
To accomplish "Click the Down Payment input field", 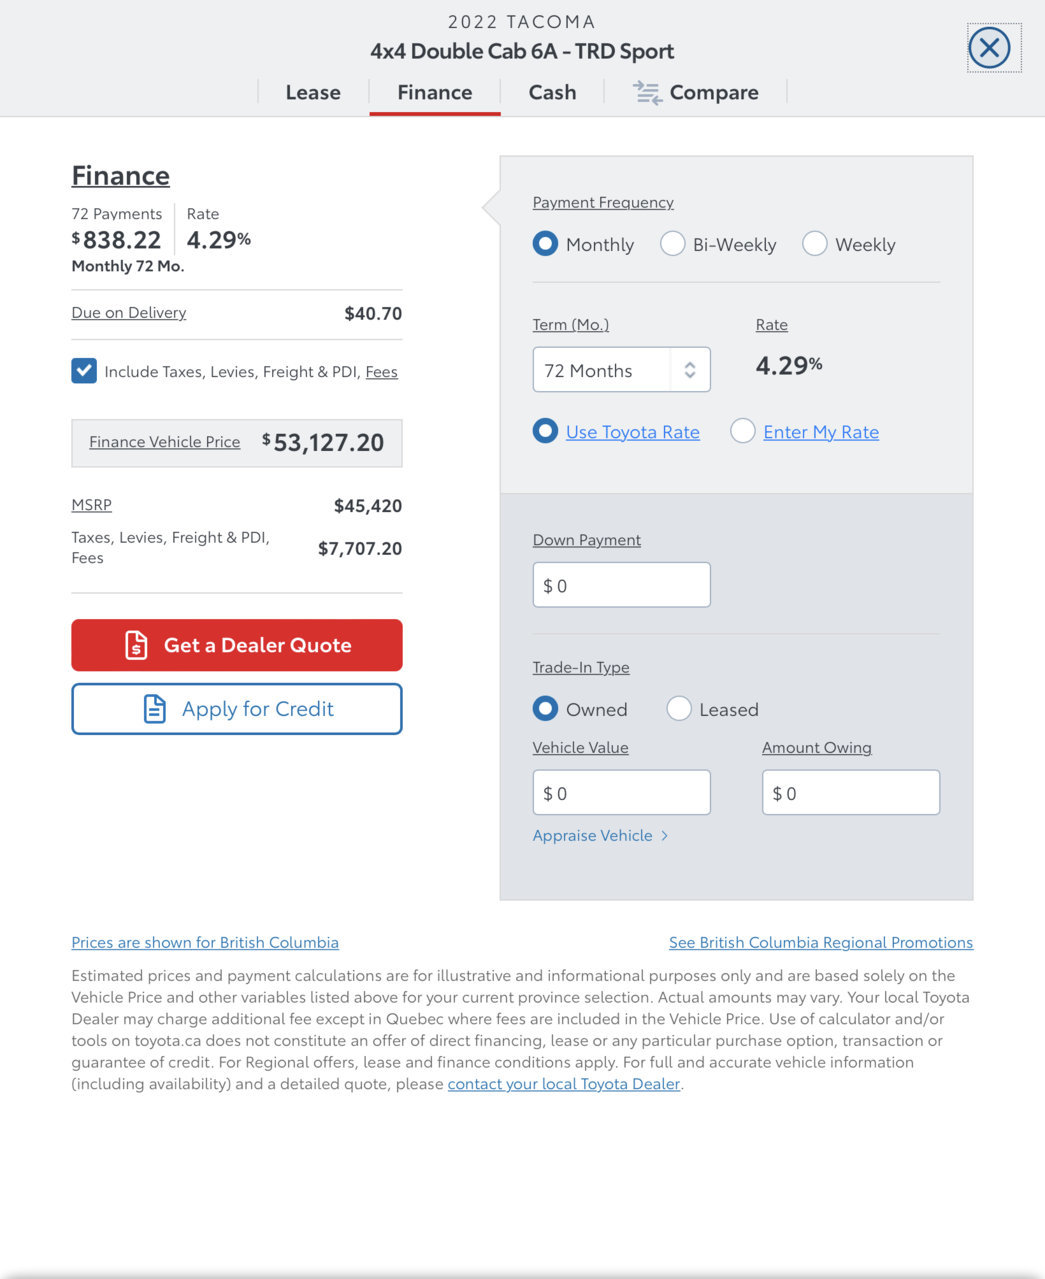I will click(621, 585).
